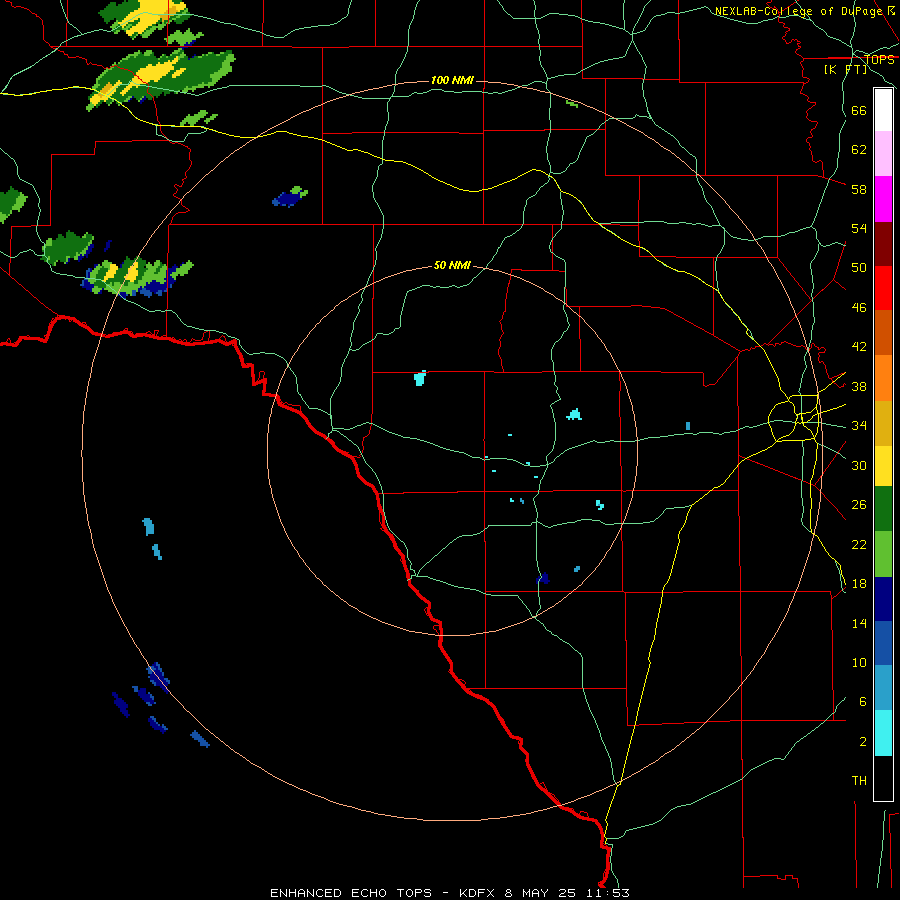The width and height of the screenshot is (900, 900).
Task: Click the legend value 30
Action: (859, 465)
